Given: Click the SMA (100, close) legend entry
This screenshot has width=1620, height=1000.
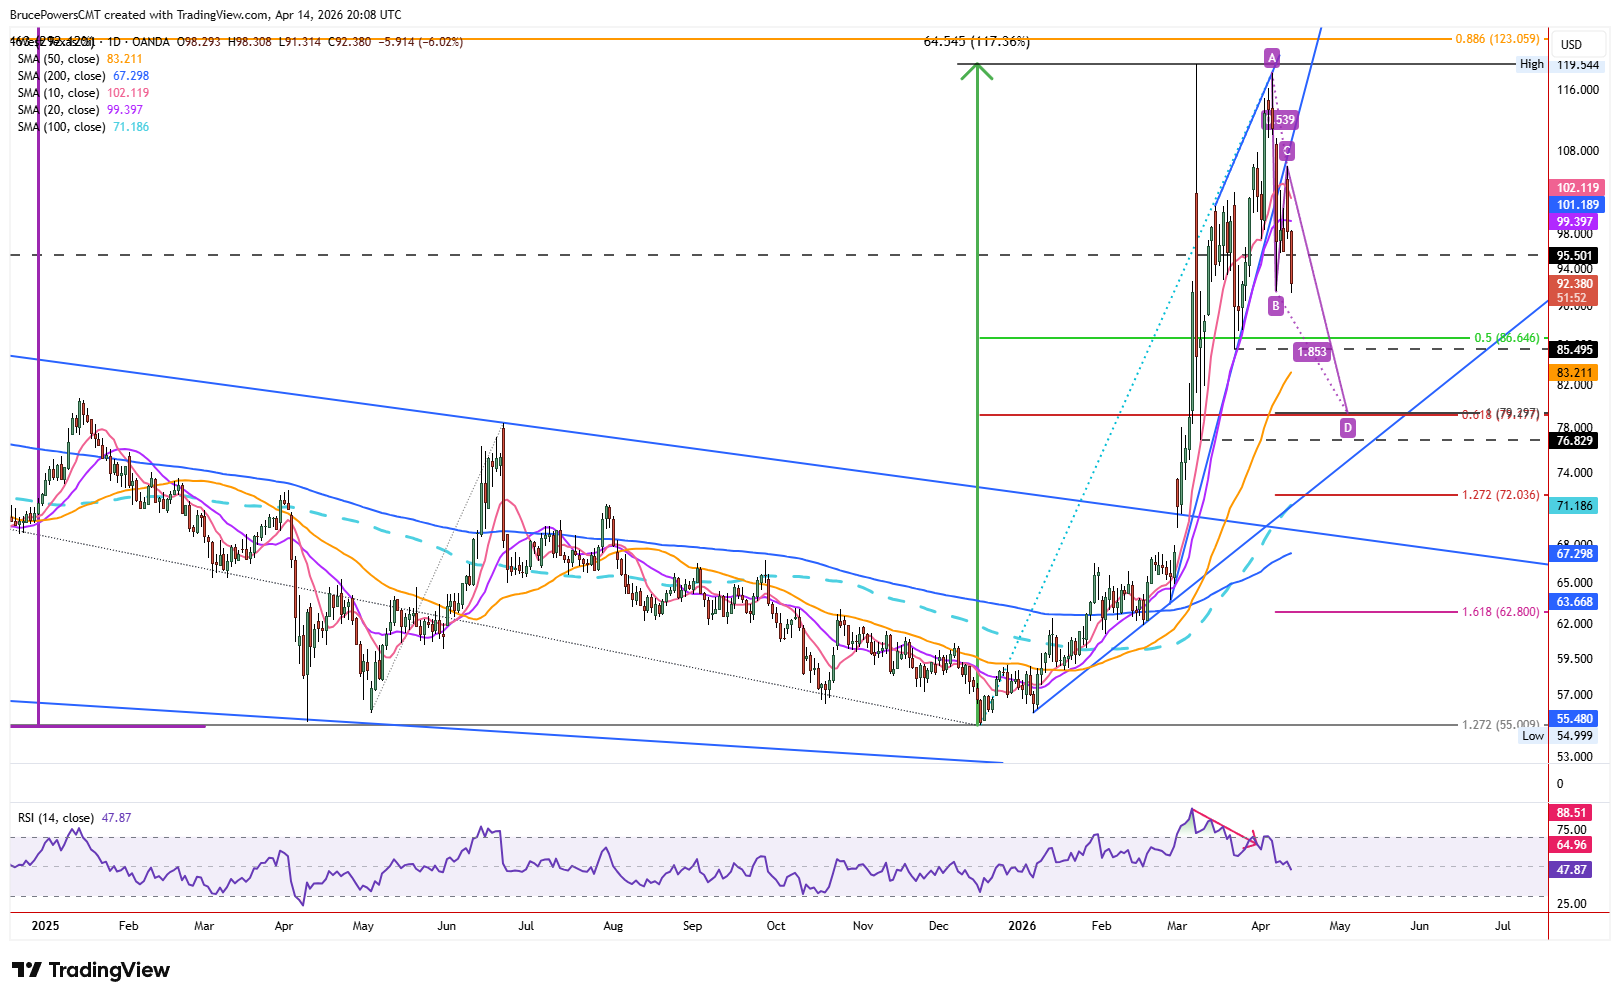Looking at the screenshot, I should 83,127.
